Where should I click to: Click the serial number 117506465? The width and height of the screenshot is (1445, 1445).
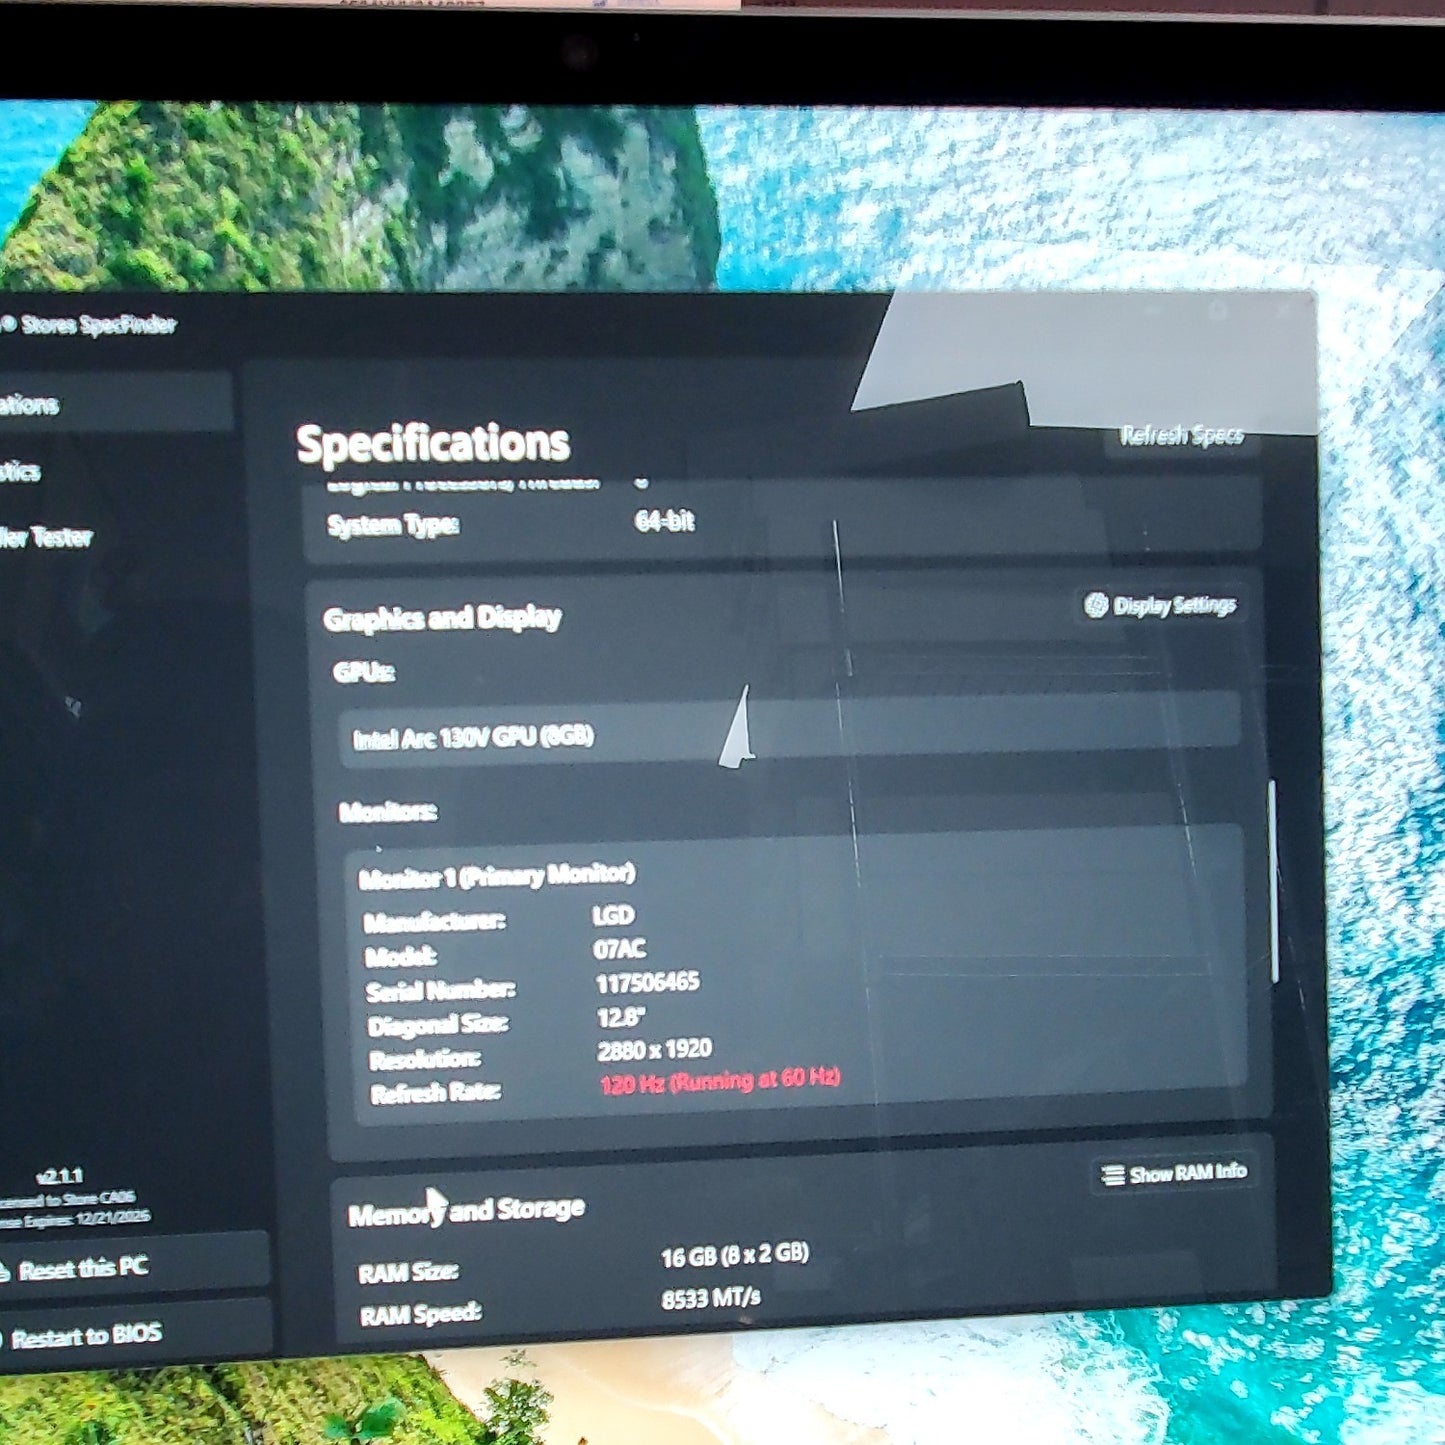pyautogui.click(x=648, y=983)
